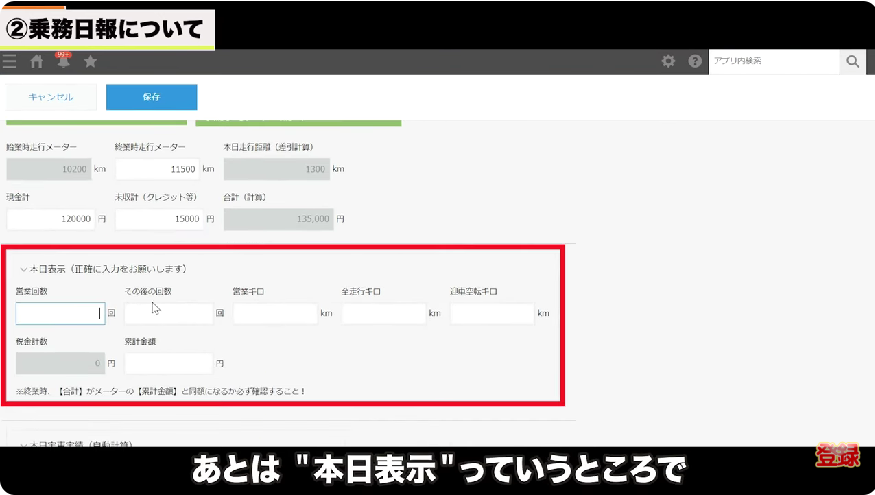Click the 現金計 input field

point(52,219)
